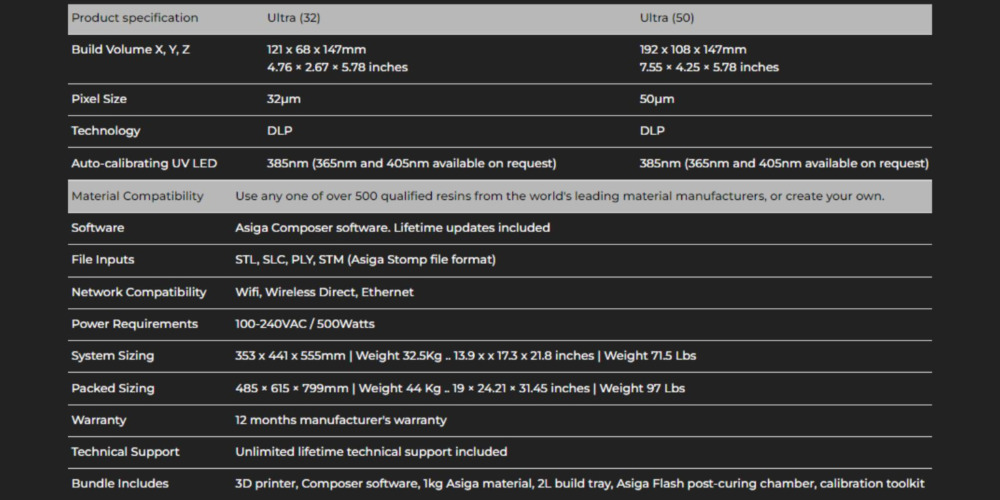
Task: Select the Ultra (50) column header
Action: (666, 18)
